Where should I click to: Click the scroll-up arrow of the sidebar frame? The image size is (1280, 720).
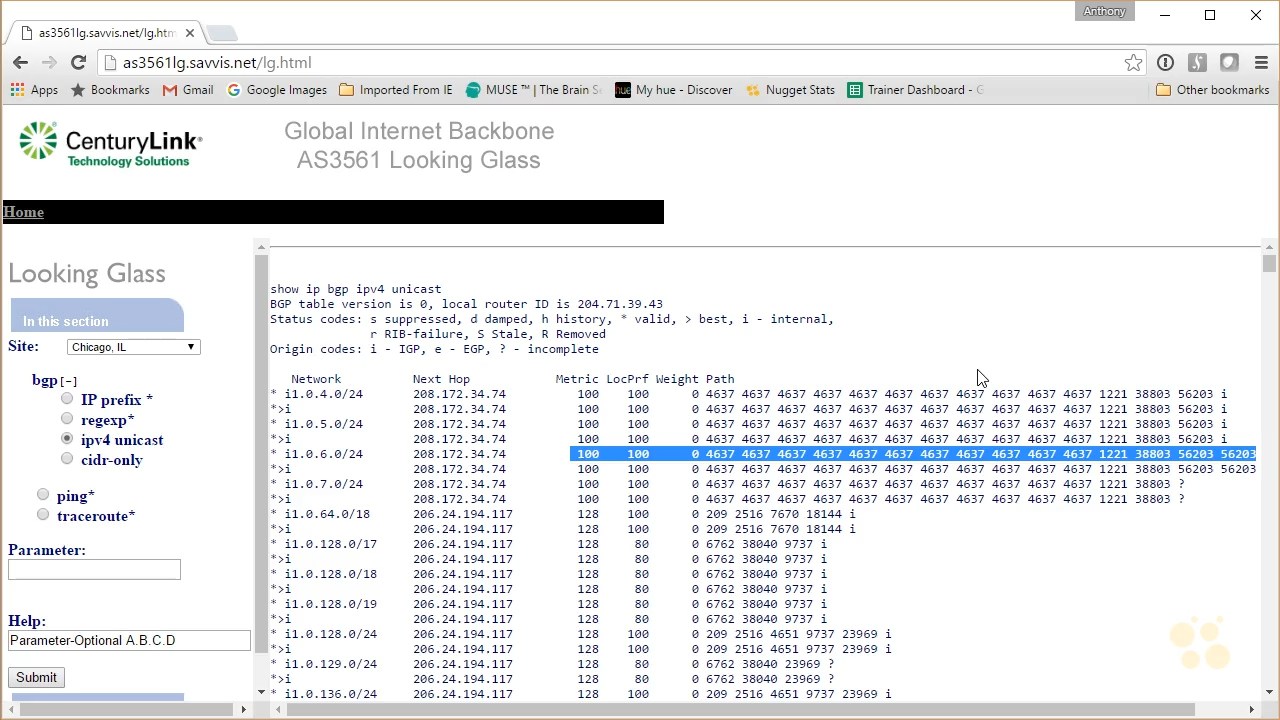click(x=261, y=246)
